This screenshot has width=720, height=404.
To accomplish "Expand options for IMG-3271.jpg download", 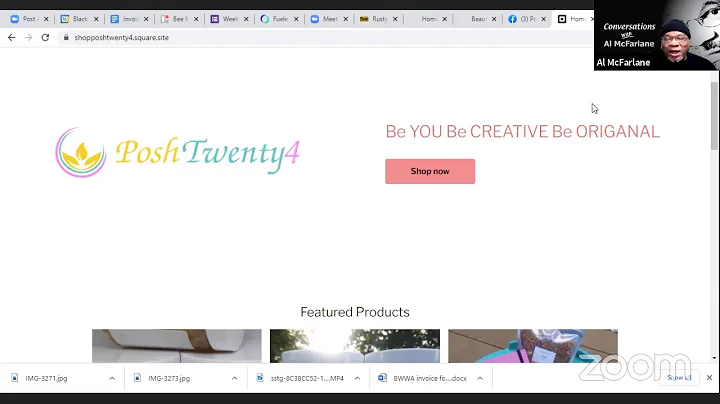I will pyautogui.click(x=112, y=378).
